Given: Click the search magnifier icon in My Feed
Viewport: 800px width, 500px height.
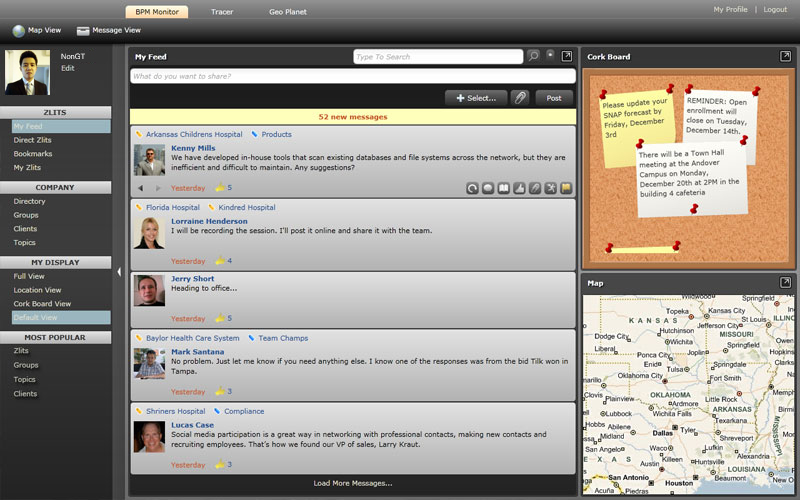Looking at the screenshot, I should (534, 56).
